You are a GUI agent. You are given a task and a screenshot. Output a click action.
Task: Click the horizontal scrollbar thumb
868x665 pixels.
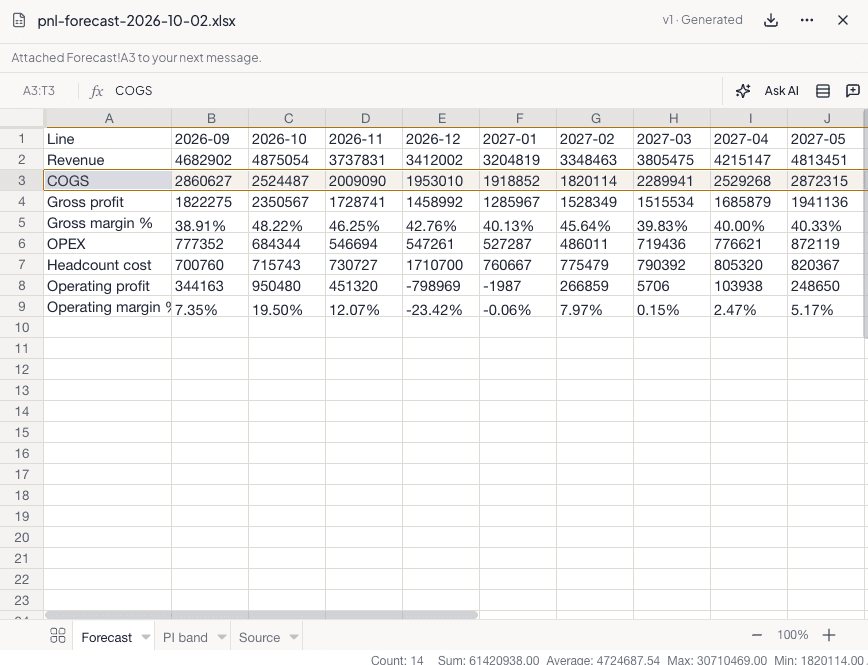pyautogui.click(x=261, y=615)
